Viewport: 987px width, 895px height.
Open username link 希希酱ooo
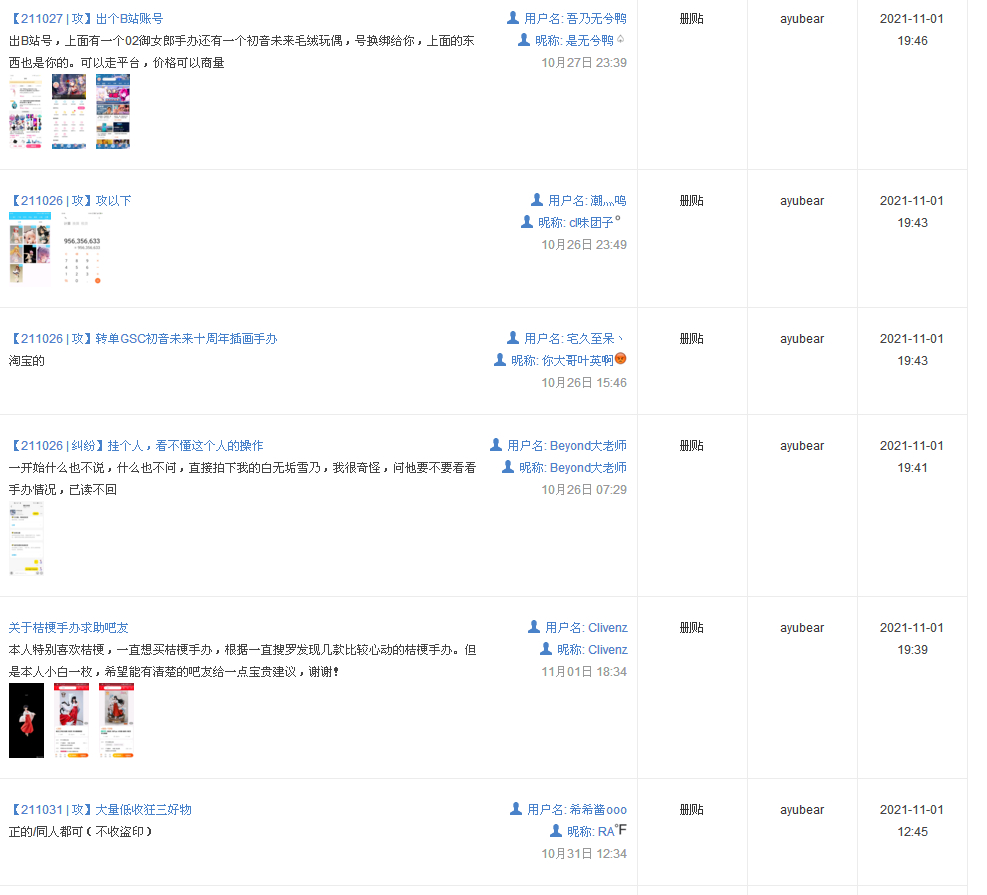(x=598, y=809)
